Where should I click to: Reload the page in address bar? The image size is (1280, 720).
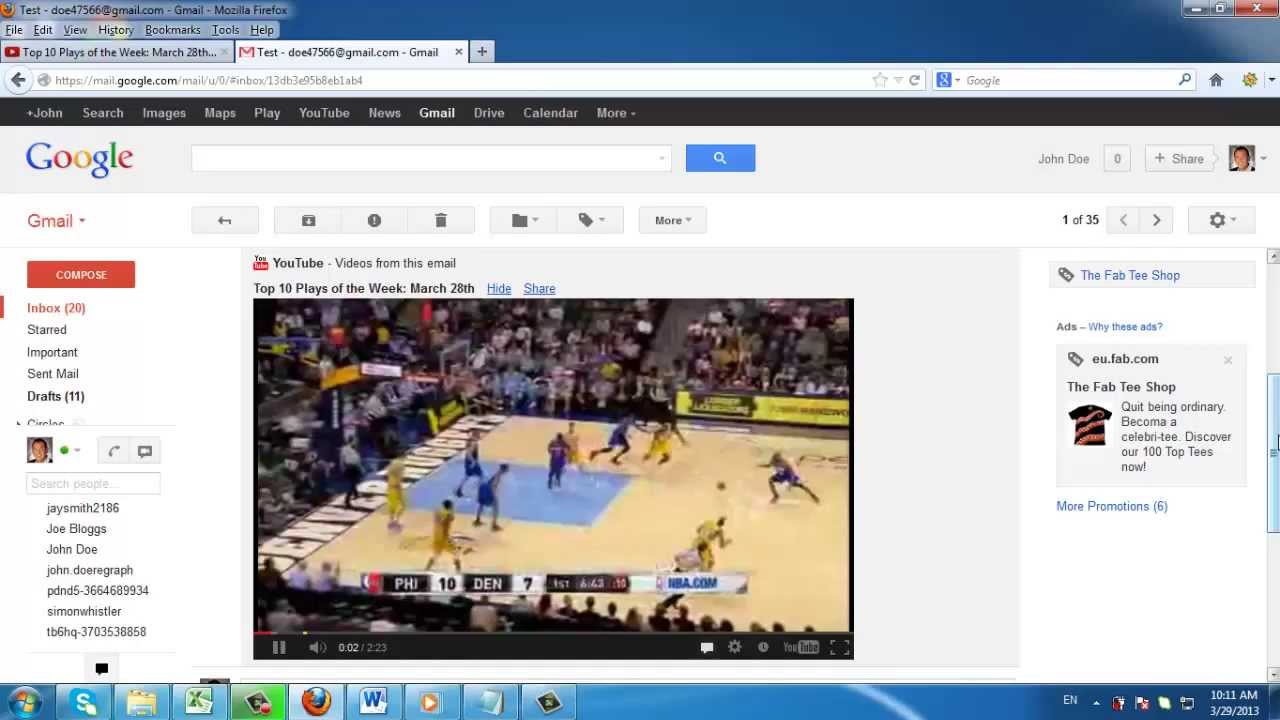(x=914, y=80)
